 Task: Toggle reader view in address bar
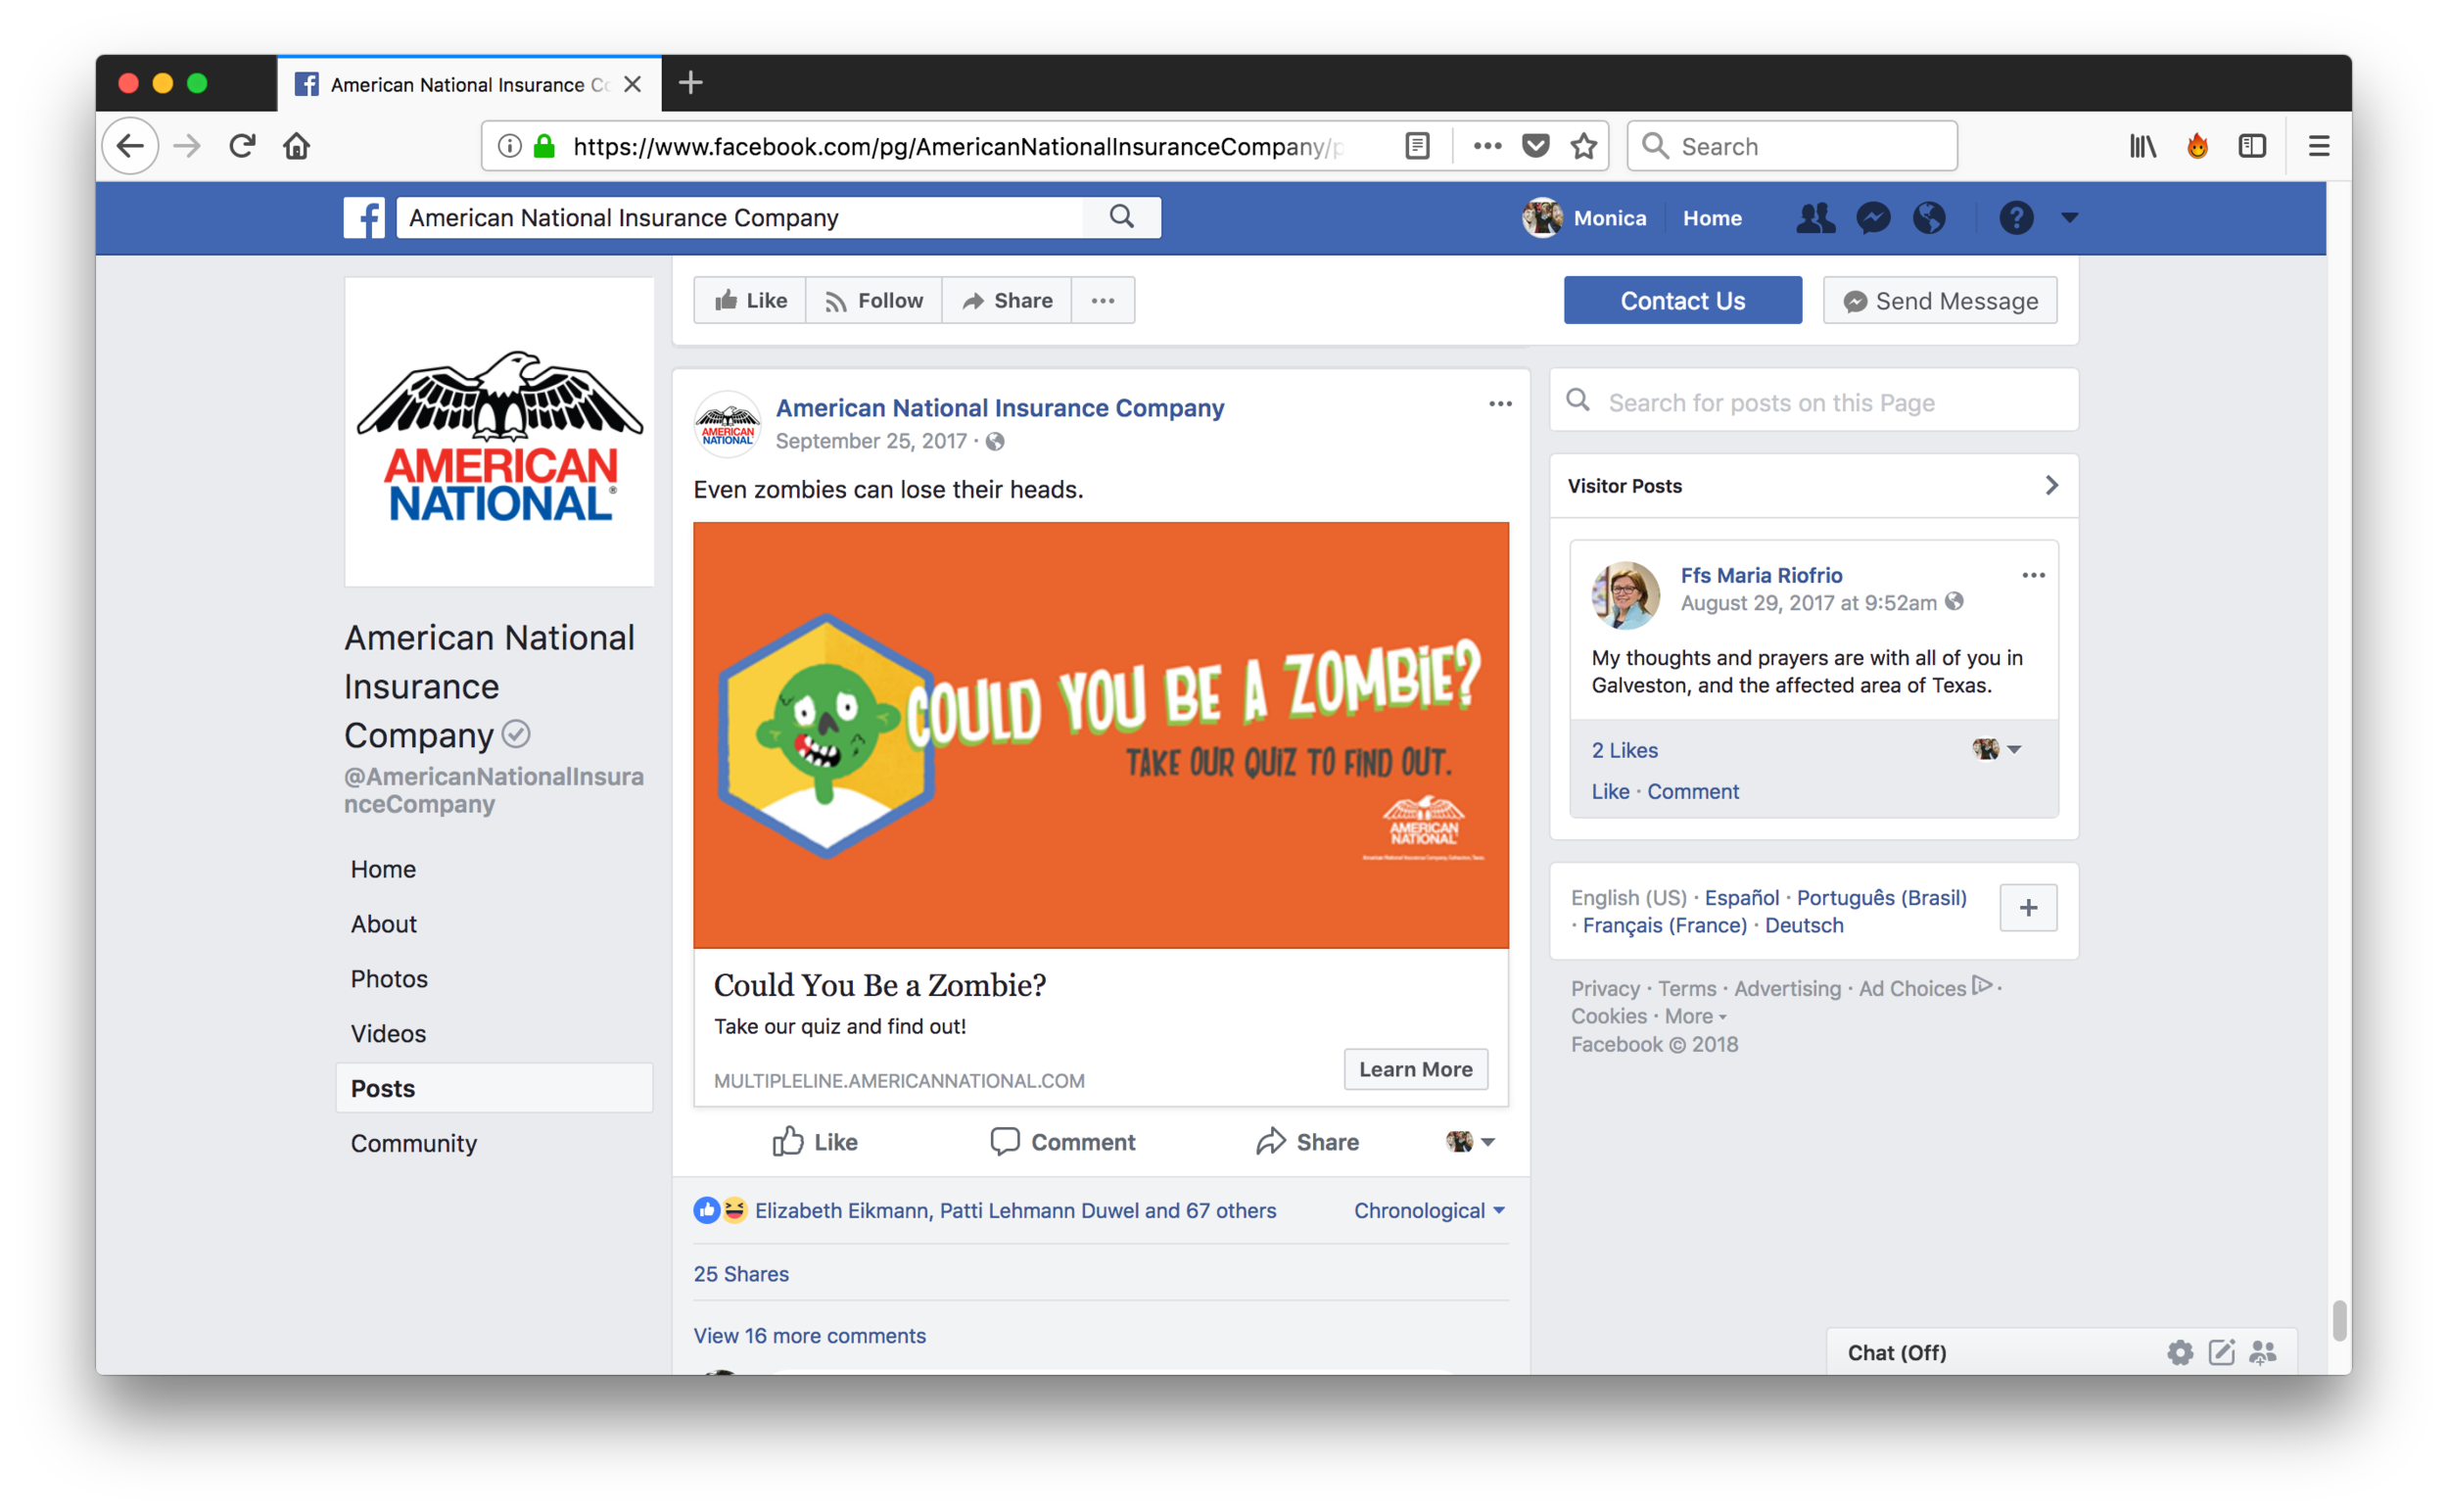coord(1416,146)
